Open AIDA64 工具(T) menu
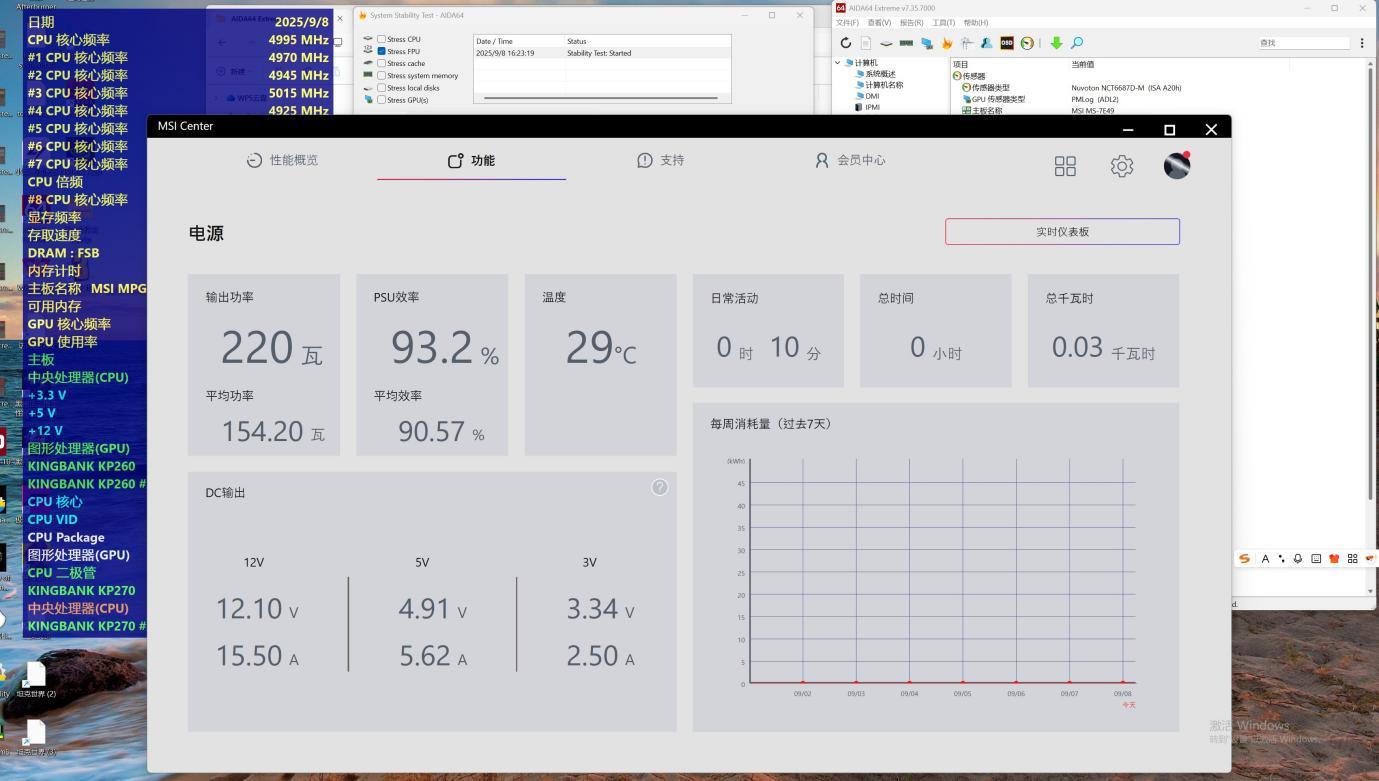 (944, 23)
